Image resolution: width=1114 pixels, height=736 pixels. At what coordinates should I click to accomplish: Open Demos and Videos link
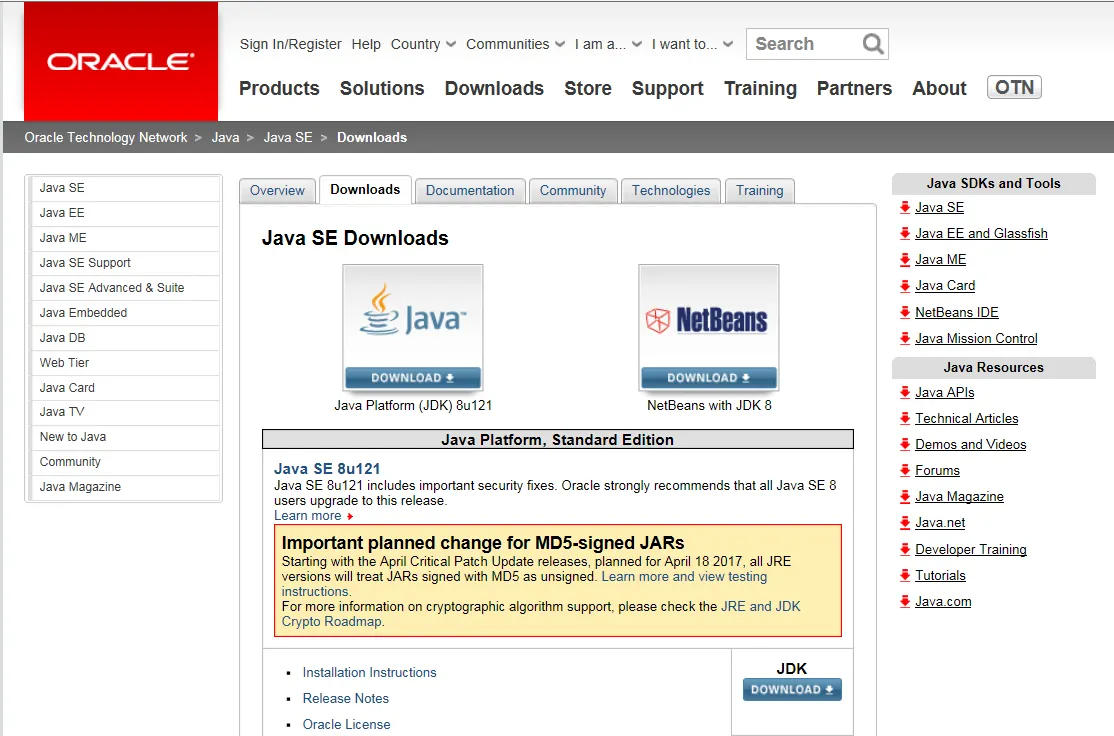tap(970, 445)
